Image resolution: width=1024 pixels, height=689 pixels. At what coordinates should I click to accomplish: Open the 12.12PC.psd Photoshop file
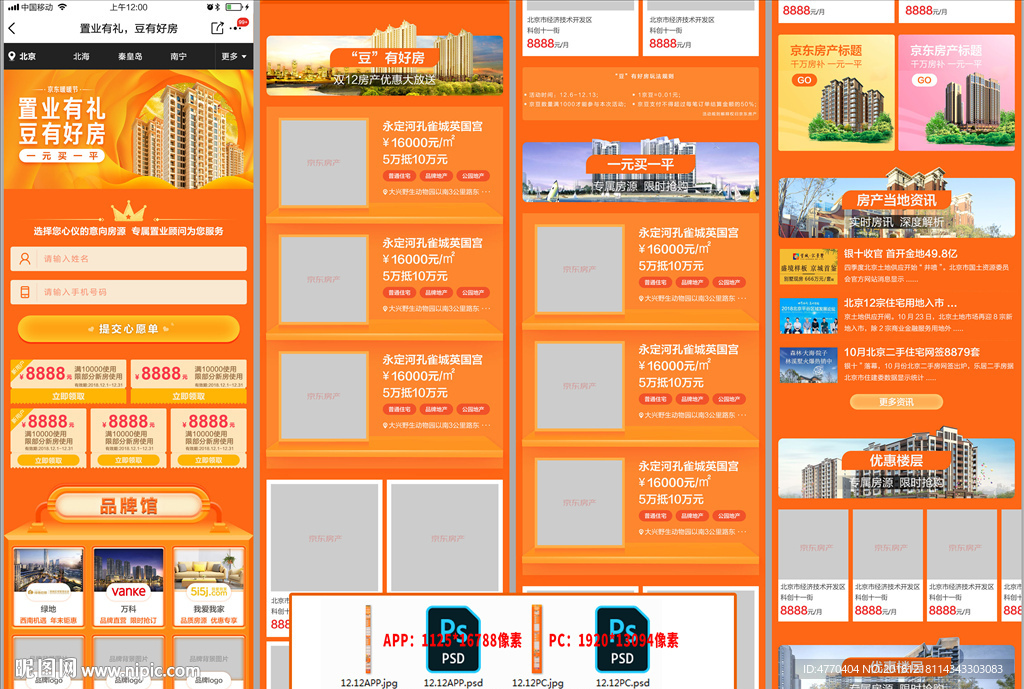pyautogui.click(x=622, y=647)
